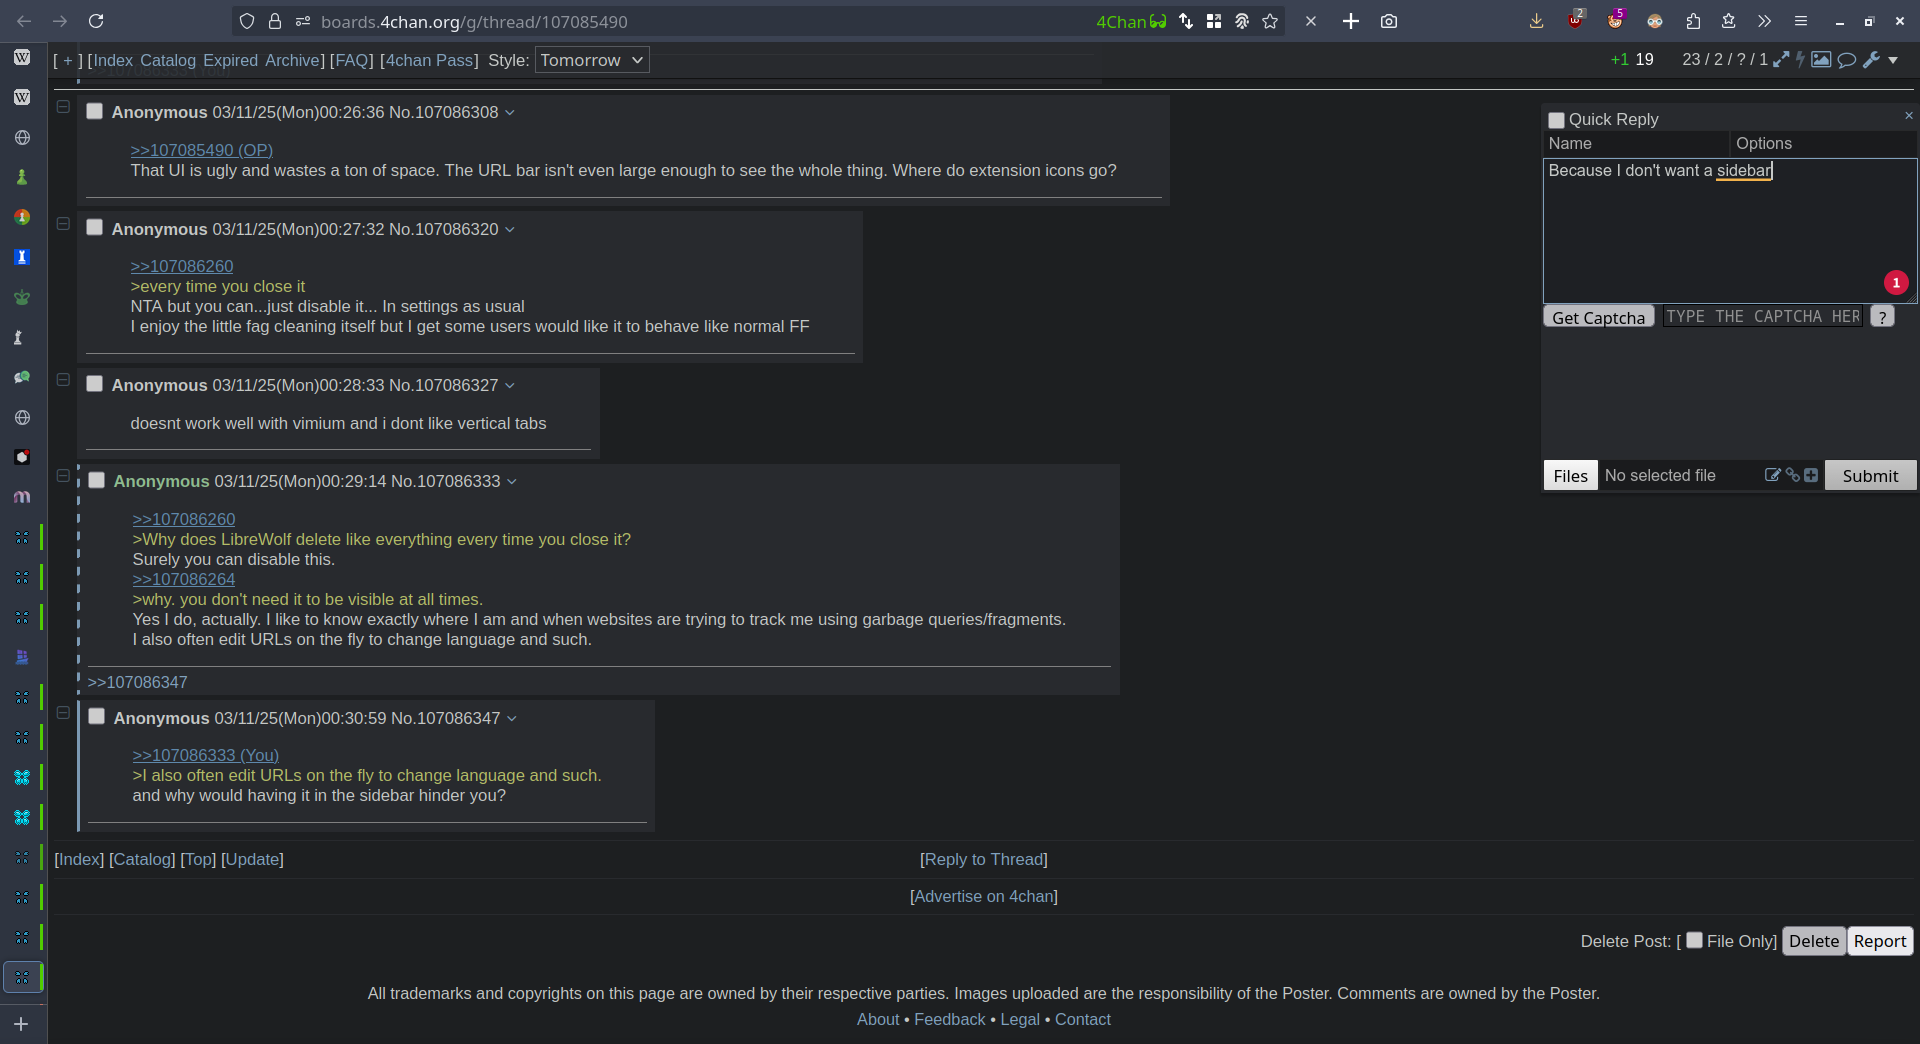1920x1044 pixels.
Task: Open the FAQ link in the header
Action: 352,60
